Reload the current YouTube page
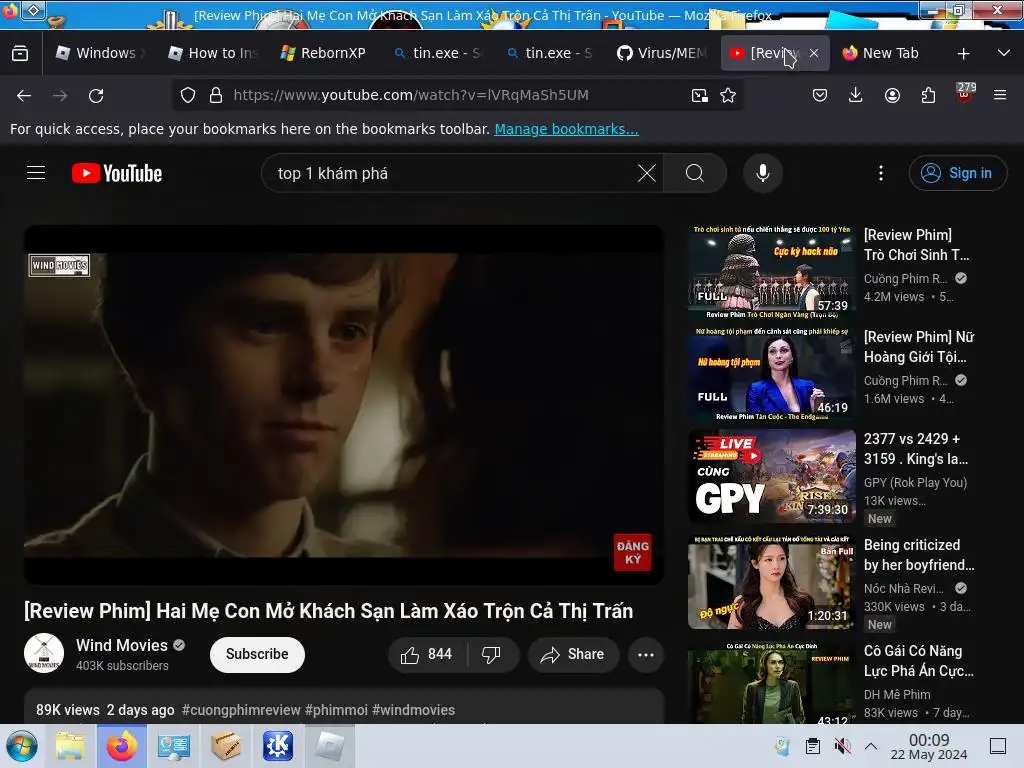 [x=96, y=95]
